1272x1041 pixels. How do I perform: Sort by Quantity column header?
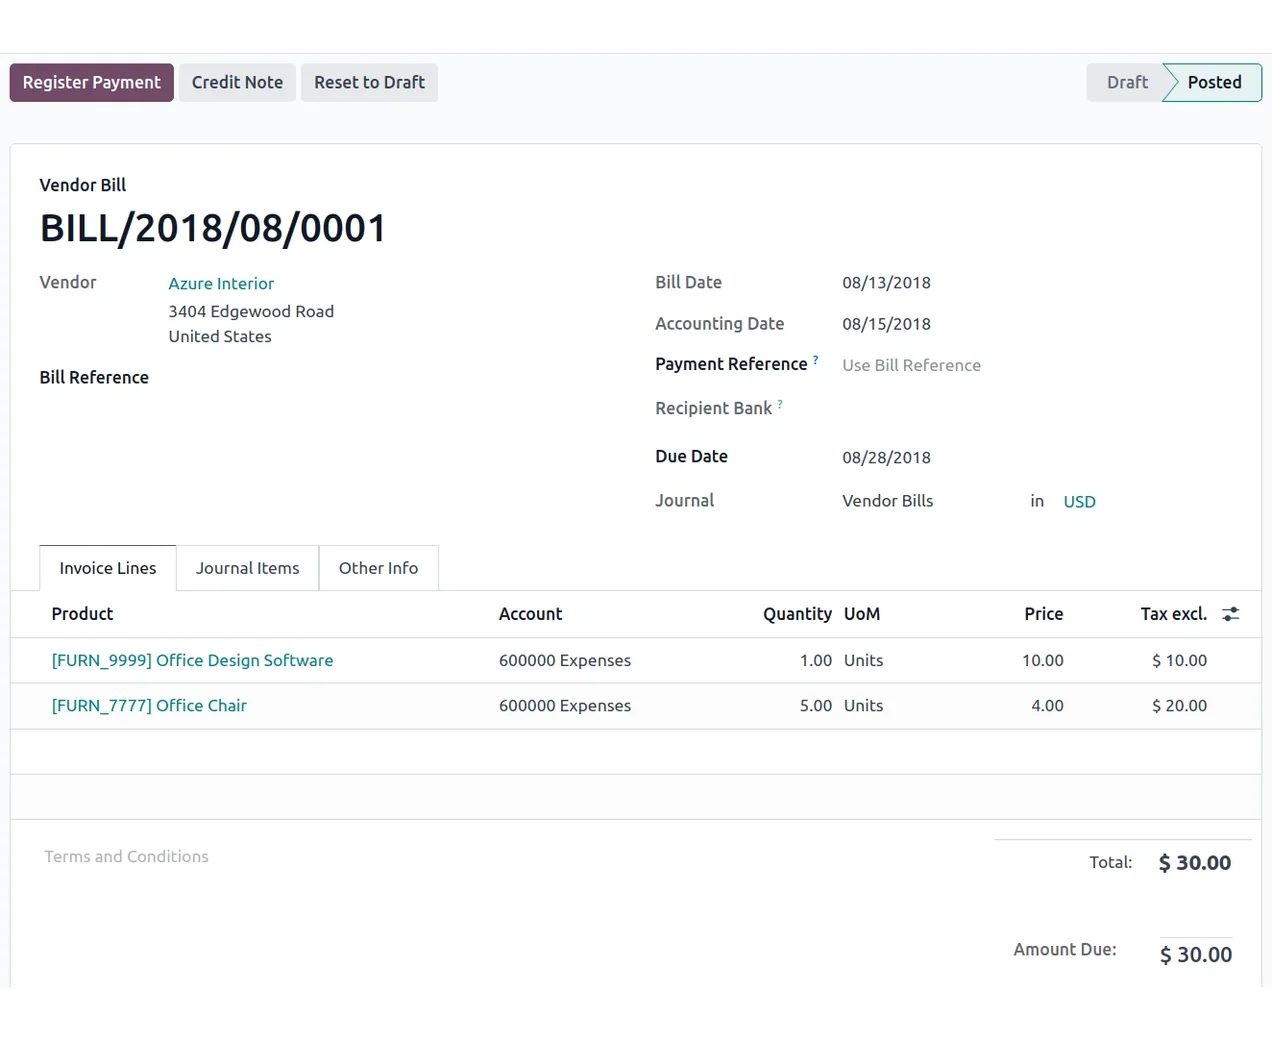(x=797, y=614)
